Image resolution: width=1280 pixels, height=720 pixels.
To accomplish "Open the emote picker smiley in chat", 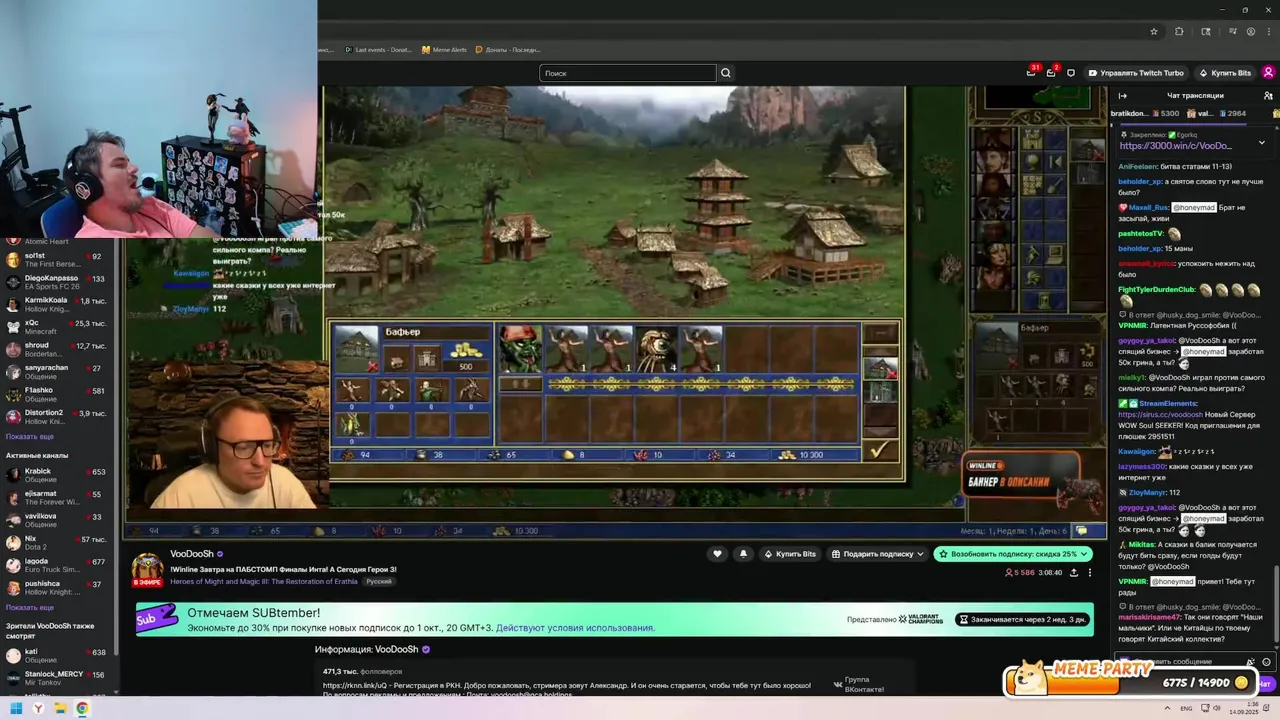I will (x=1266, y=662).
